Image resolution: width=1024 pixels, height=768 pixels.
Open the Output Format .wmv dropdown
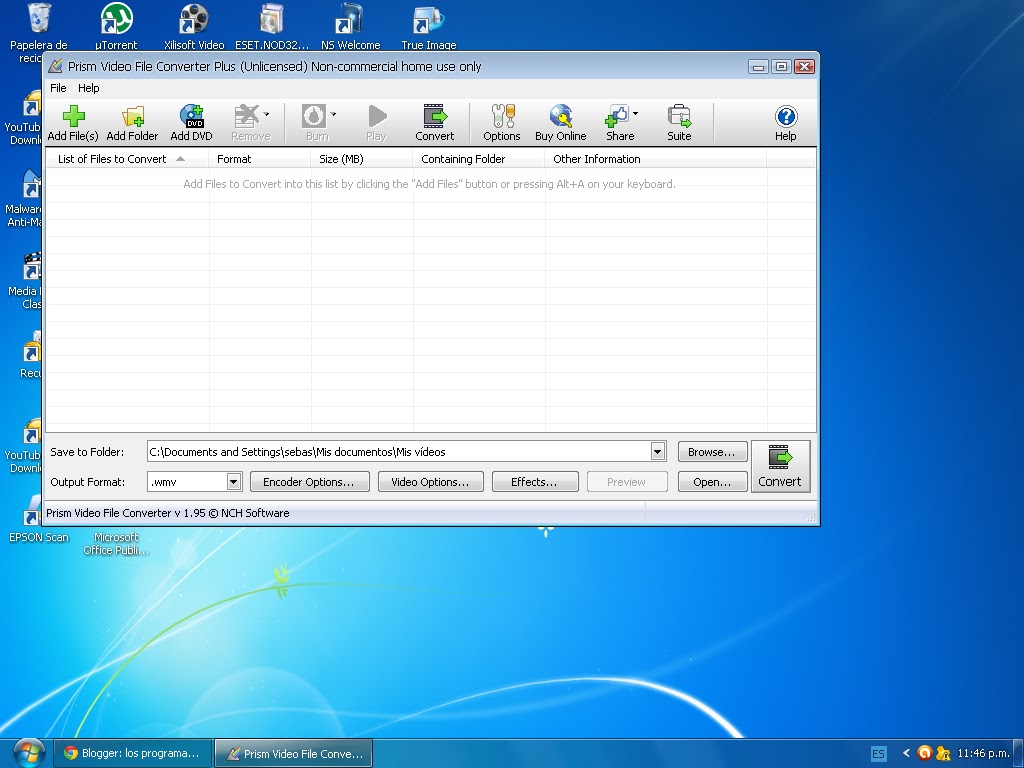[233, 482]
